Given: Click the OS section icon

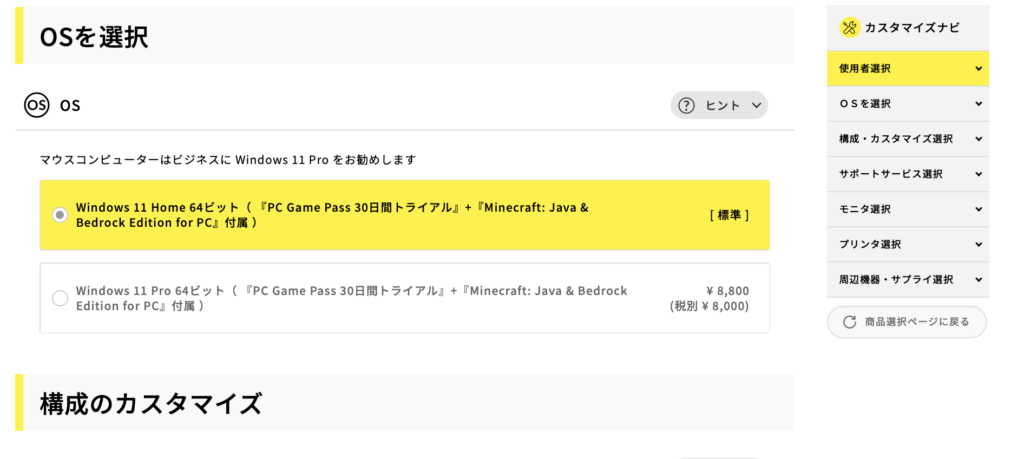Looking at the screenshot, I should 36,105.
